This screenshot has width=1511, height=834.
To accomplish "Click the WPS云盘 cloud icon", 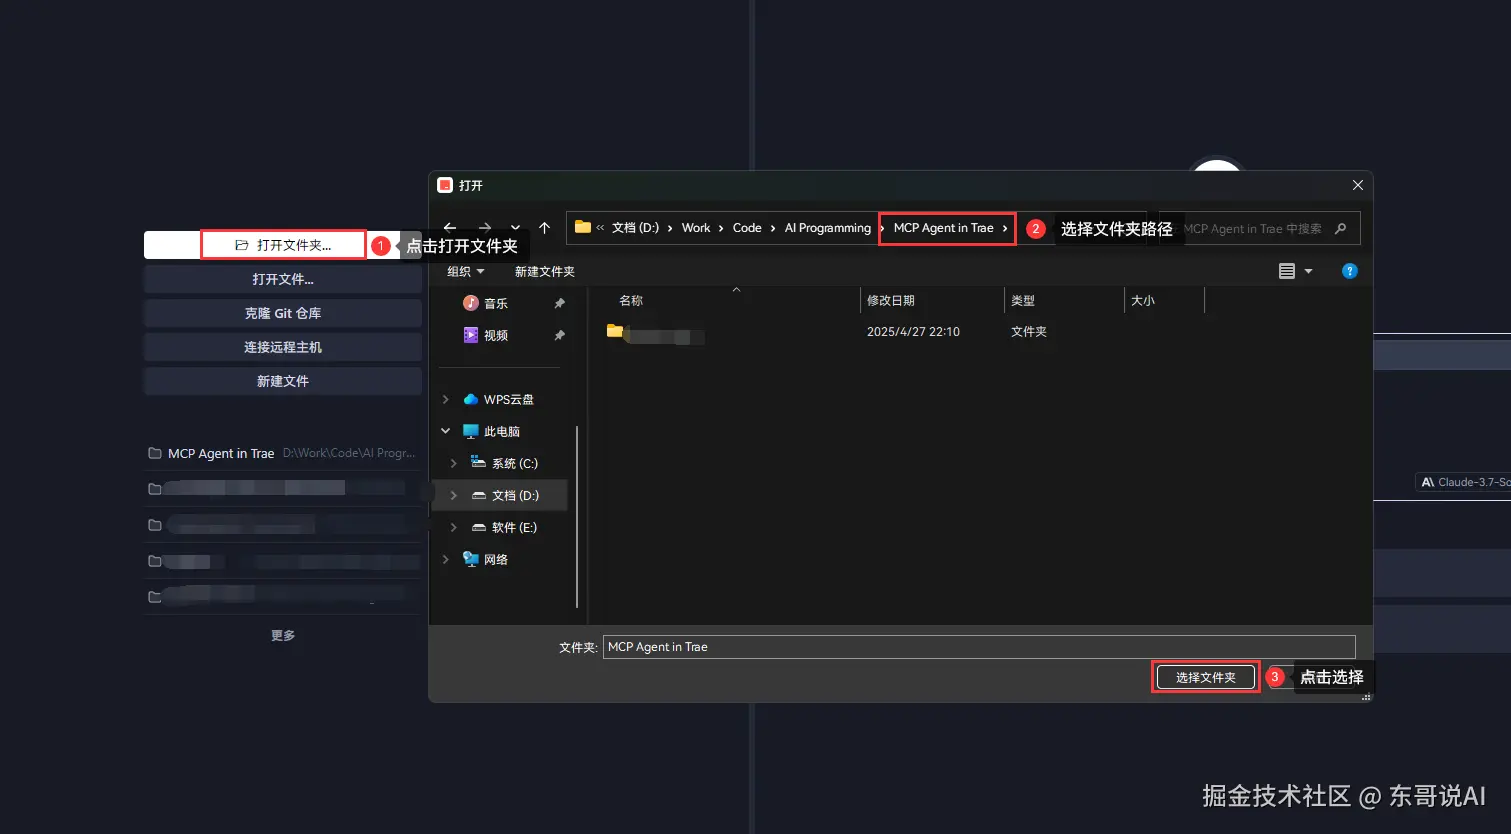I will click(471, 399).
